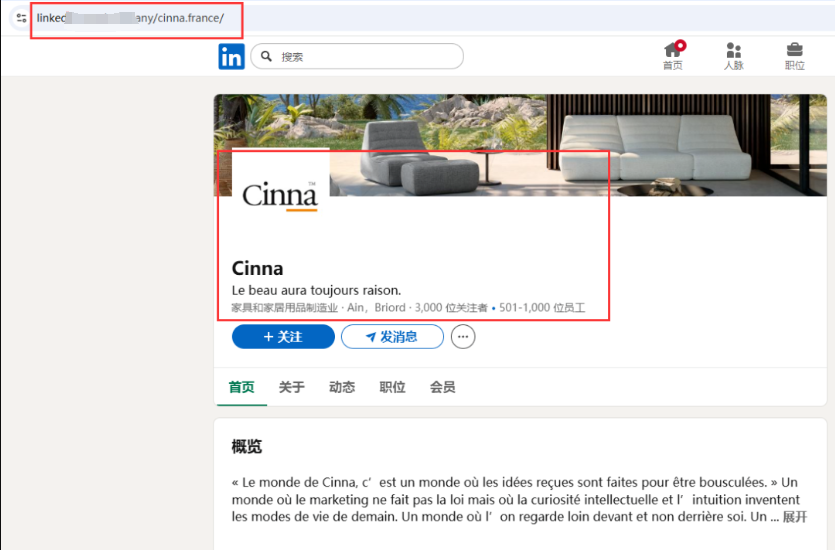This screenshot has width=835, height=550.
Task: Switch to the 动态 tab
Action: point(342,387)
